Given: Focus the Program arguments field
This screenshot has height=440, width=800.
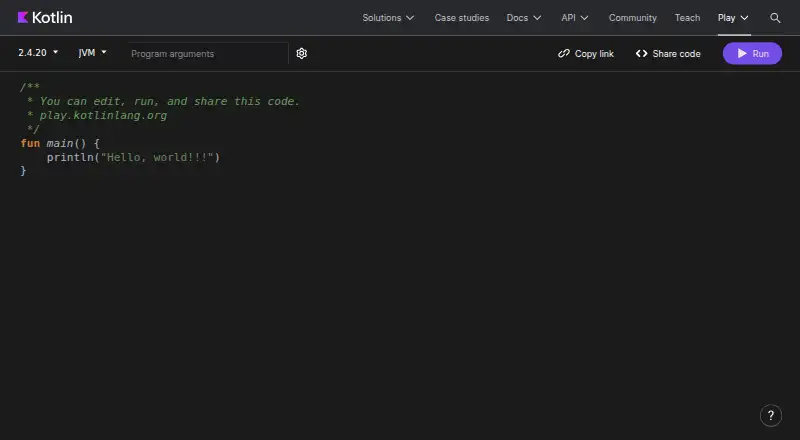Looking at the screenshot, I should 208,54.
